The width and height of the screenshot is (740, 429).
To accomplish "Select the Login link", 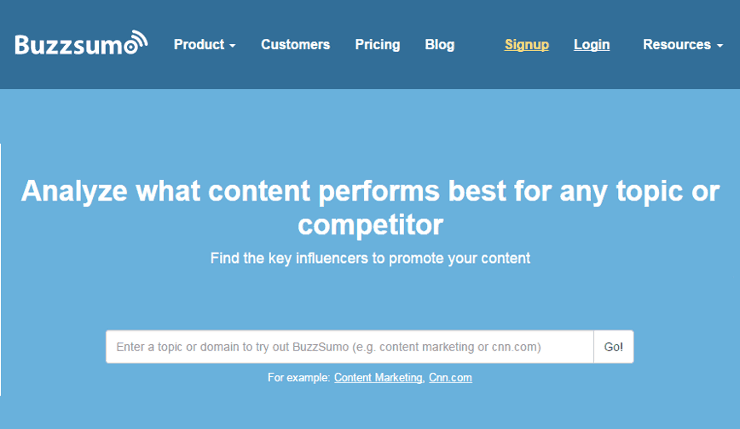I will coord(591,45).
